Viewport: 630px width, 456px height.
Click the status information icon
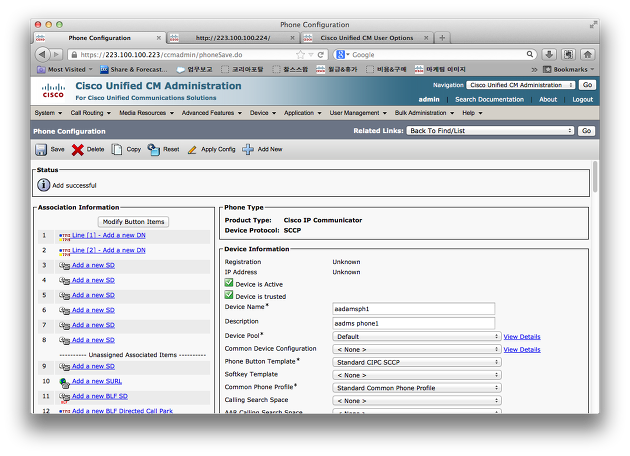pos(43,185)
